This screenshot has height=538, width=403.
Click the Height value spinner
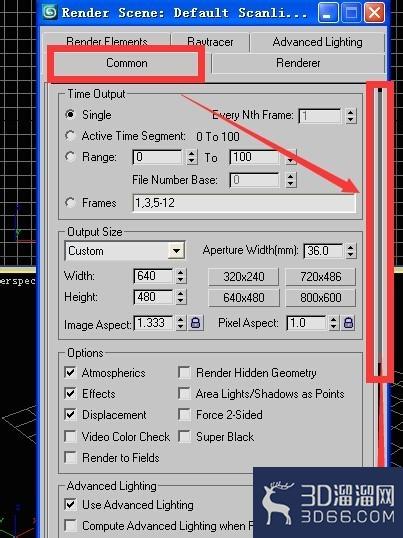point(180,297)
